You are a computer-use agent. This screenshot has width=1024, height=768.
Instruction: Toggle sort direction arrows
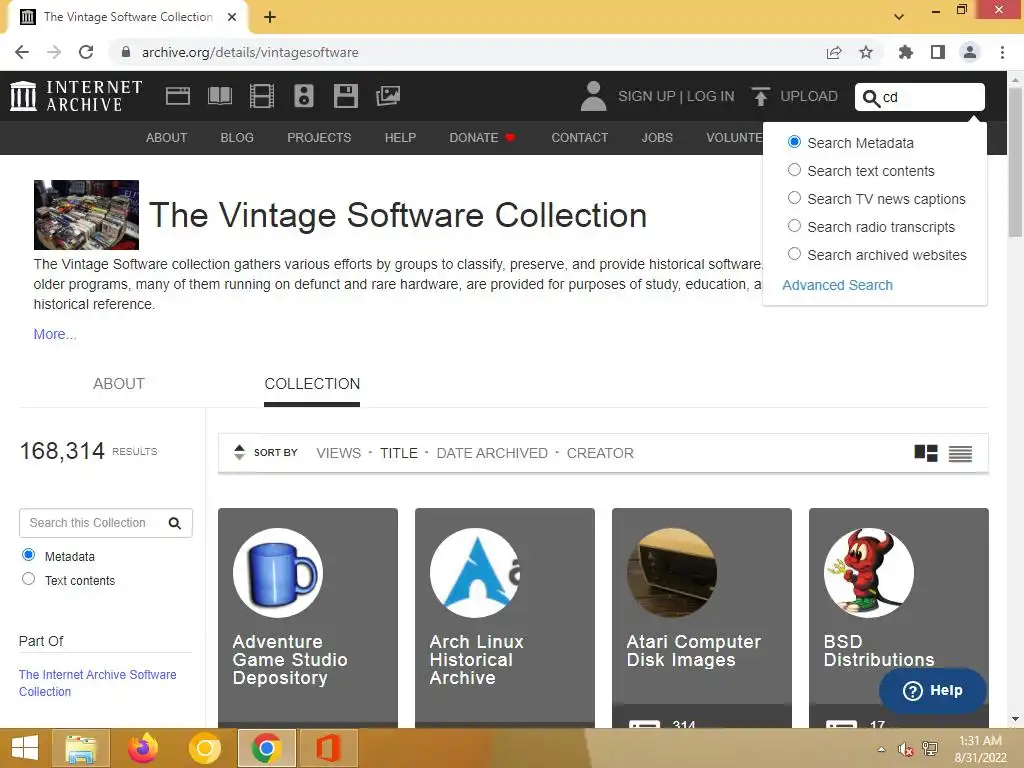point(239,453)
